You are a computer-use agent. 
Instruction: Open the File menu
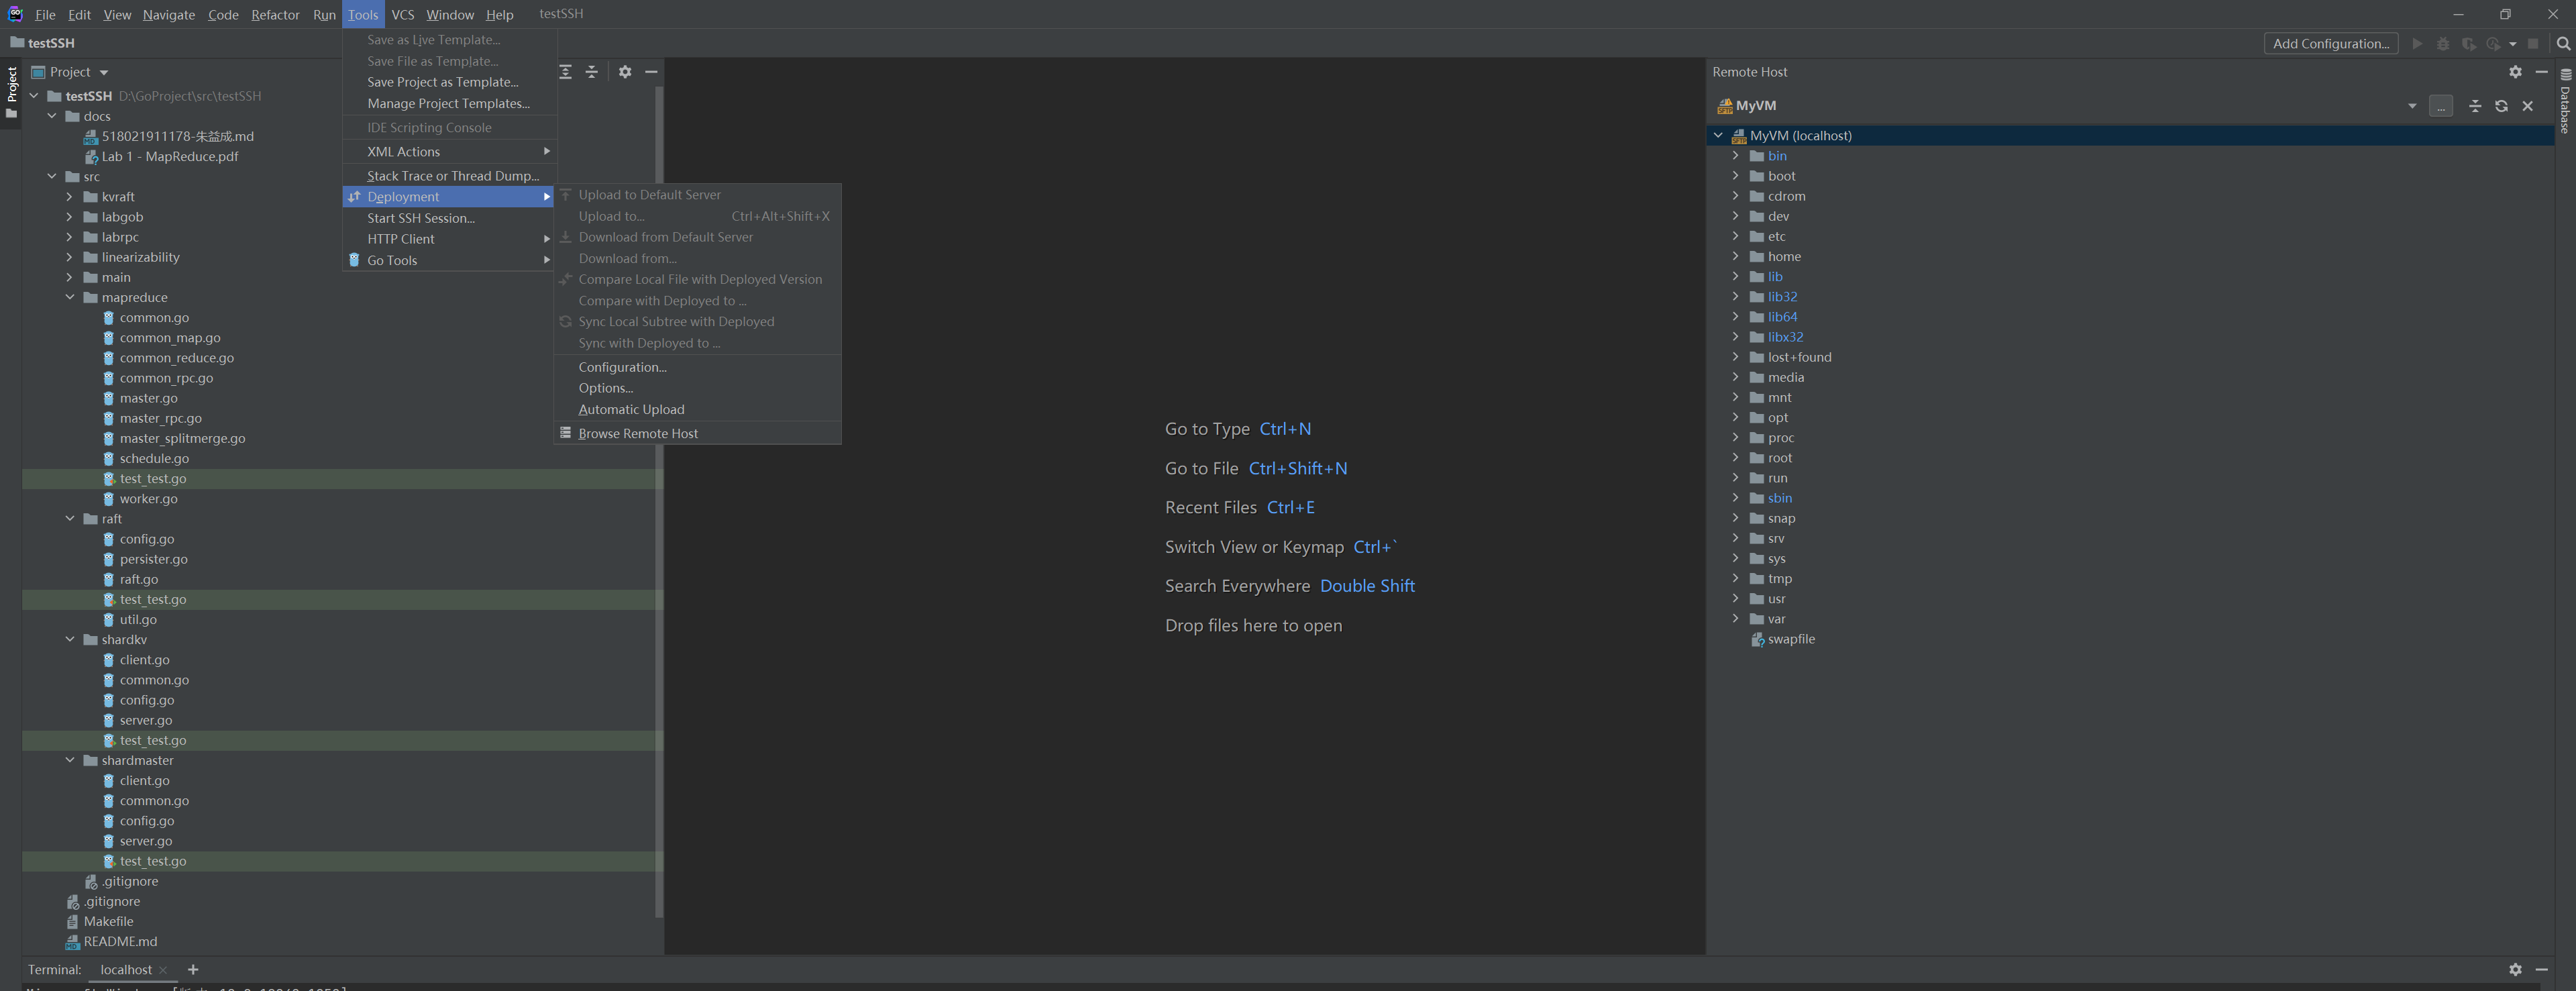click(x=45, y=15)
